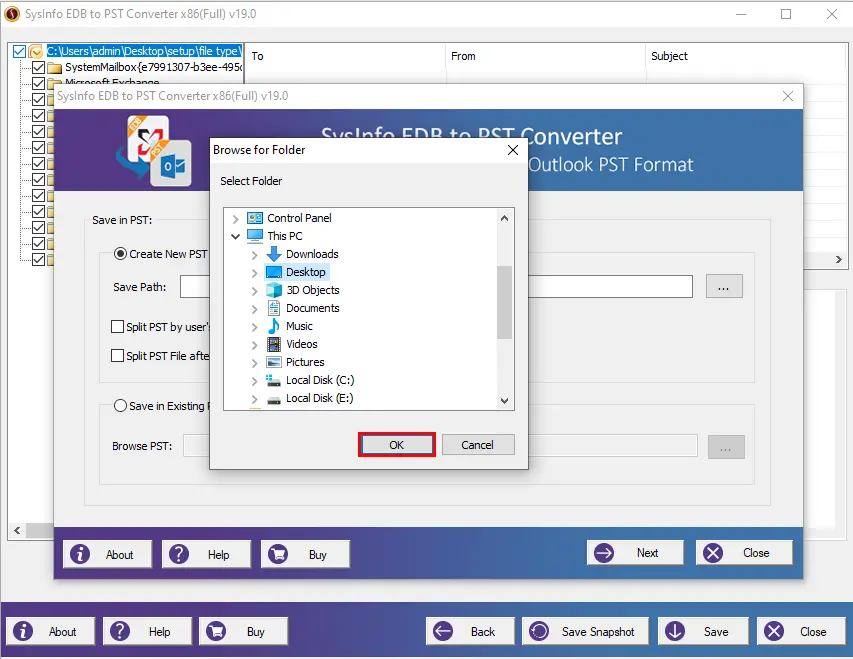This screenshot has height=659, width=853.
Task: Open About in the save dialog
Action: point(107,554)
